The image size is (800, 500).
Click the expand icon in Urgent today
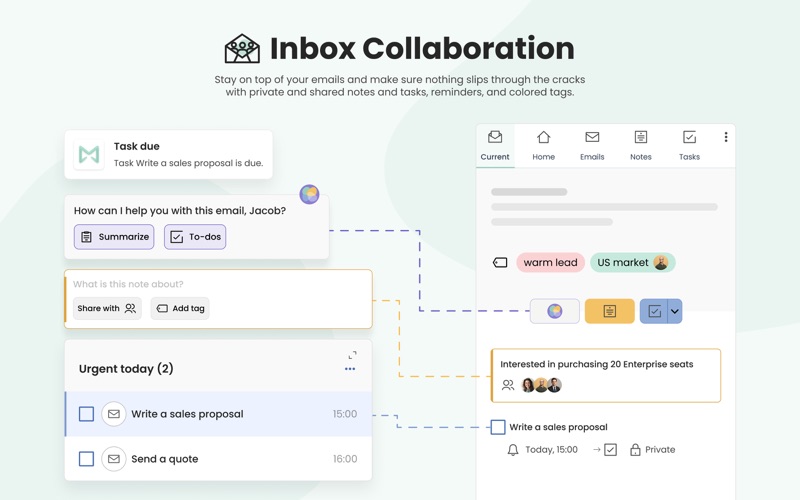353,355
